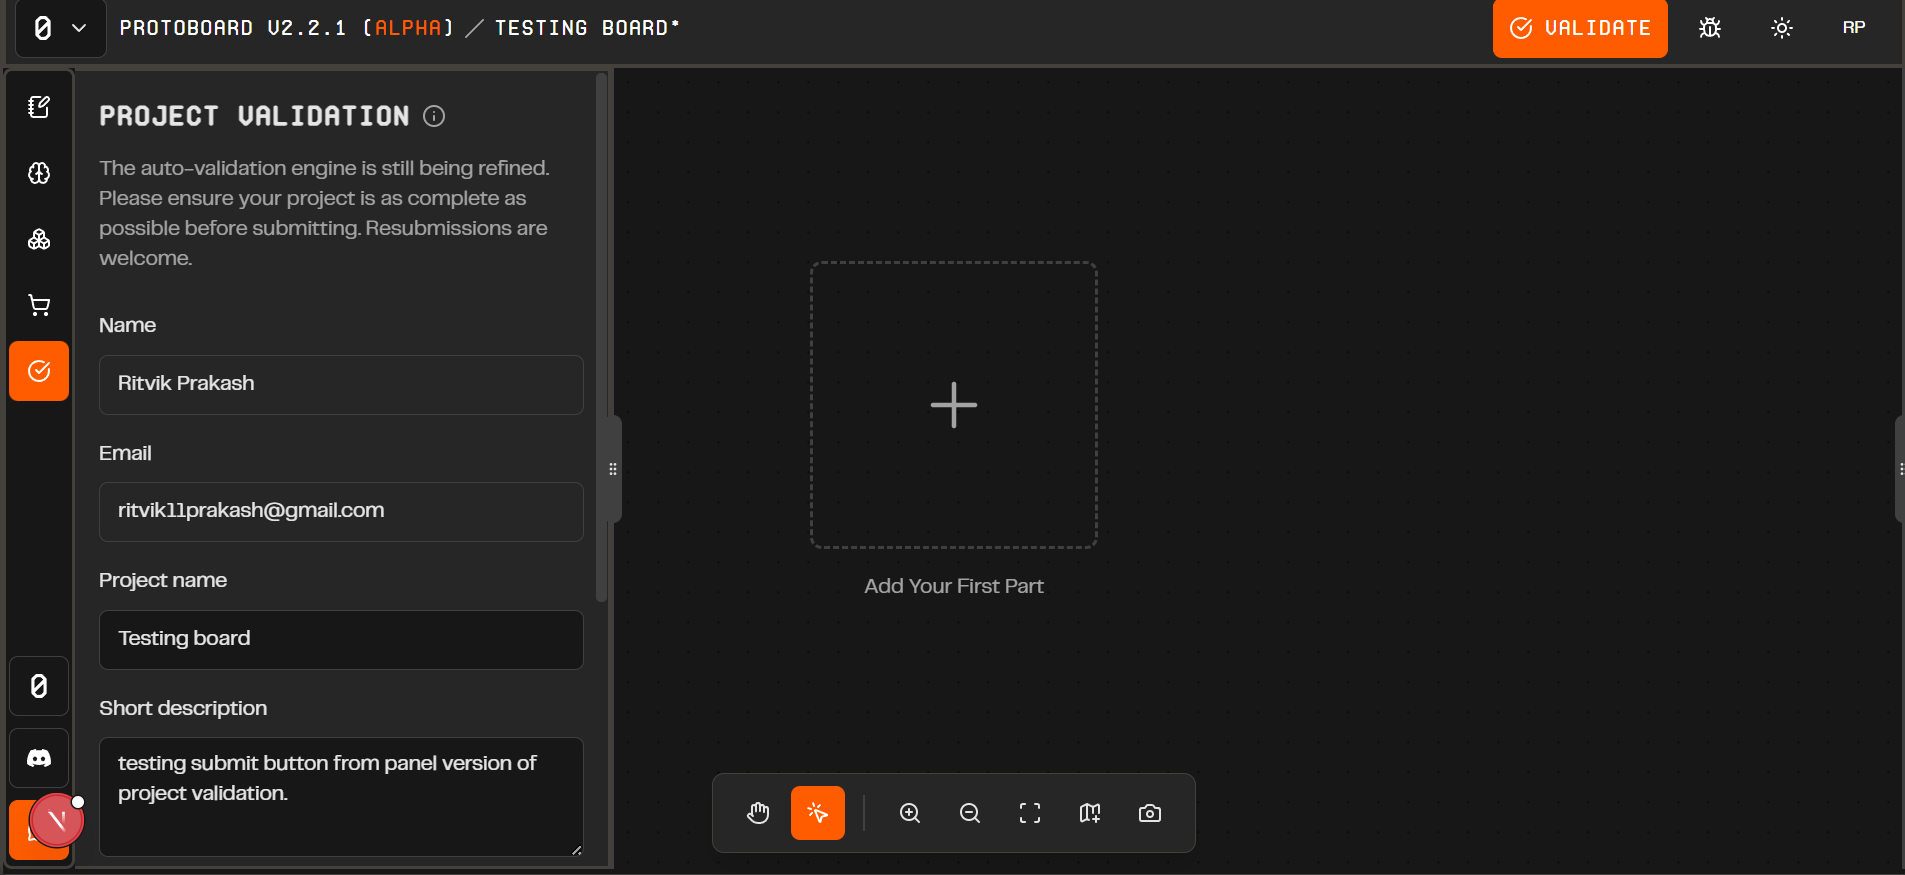Open the RP user account menu
The image size is (1905, 875).
(1853, 28)
